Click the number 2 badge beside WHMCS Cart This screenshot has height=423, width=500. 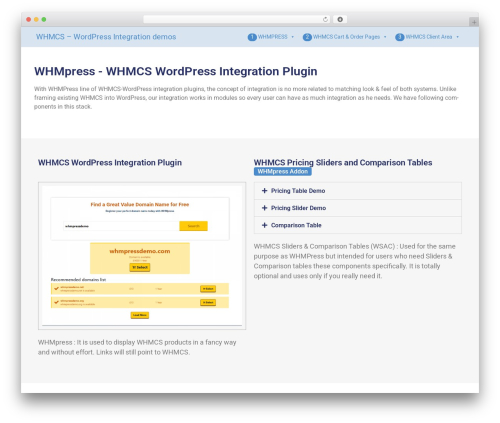coord(307,37)
